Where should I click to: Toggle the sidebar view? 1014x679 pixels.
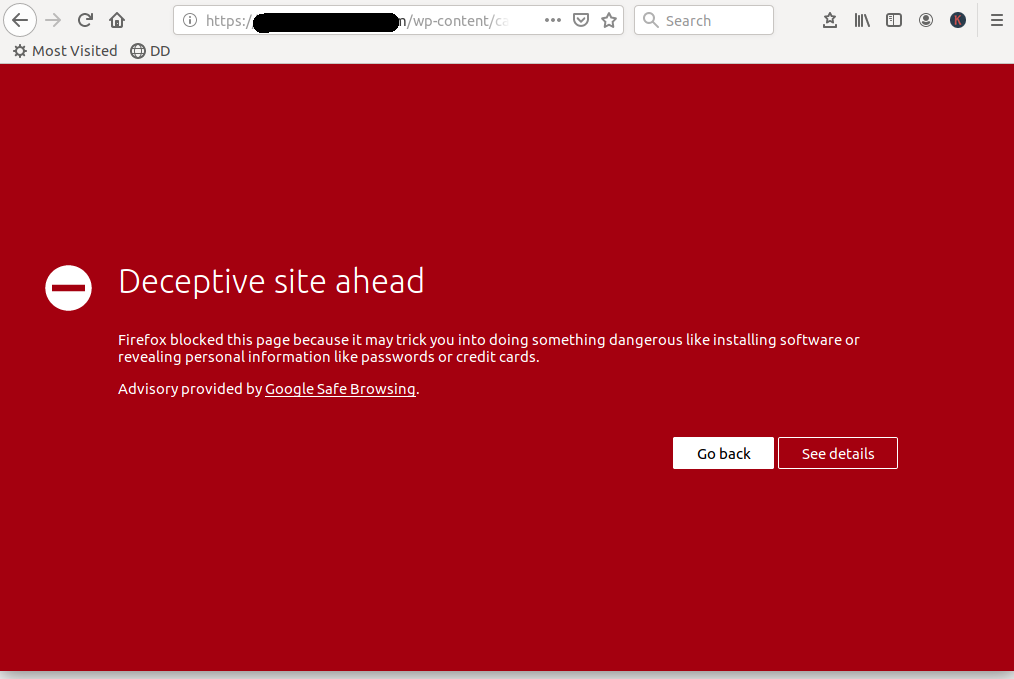(894, 20)
